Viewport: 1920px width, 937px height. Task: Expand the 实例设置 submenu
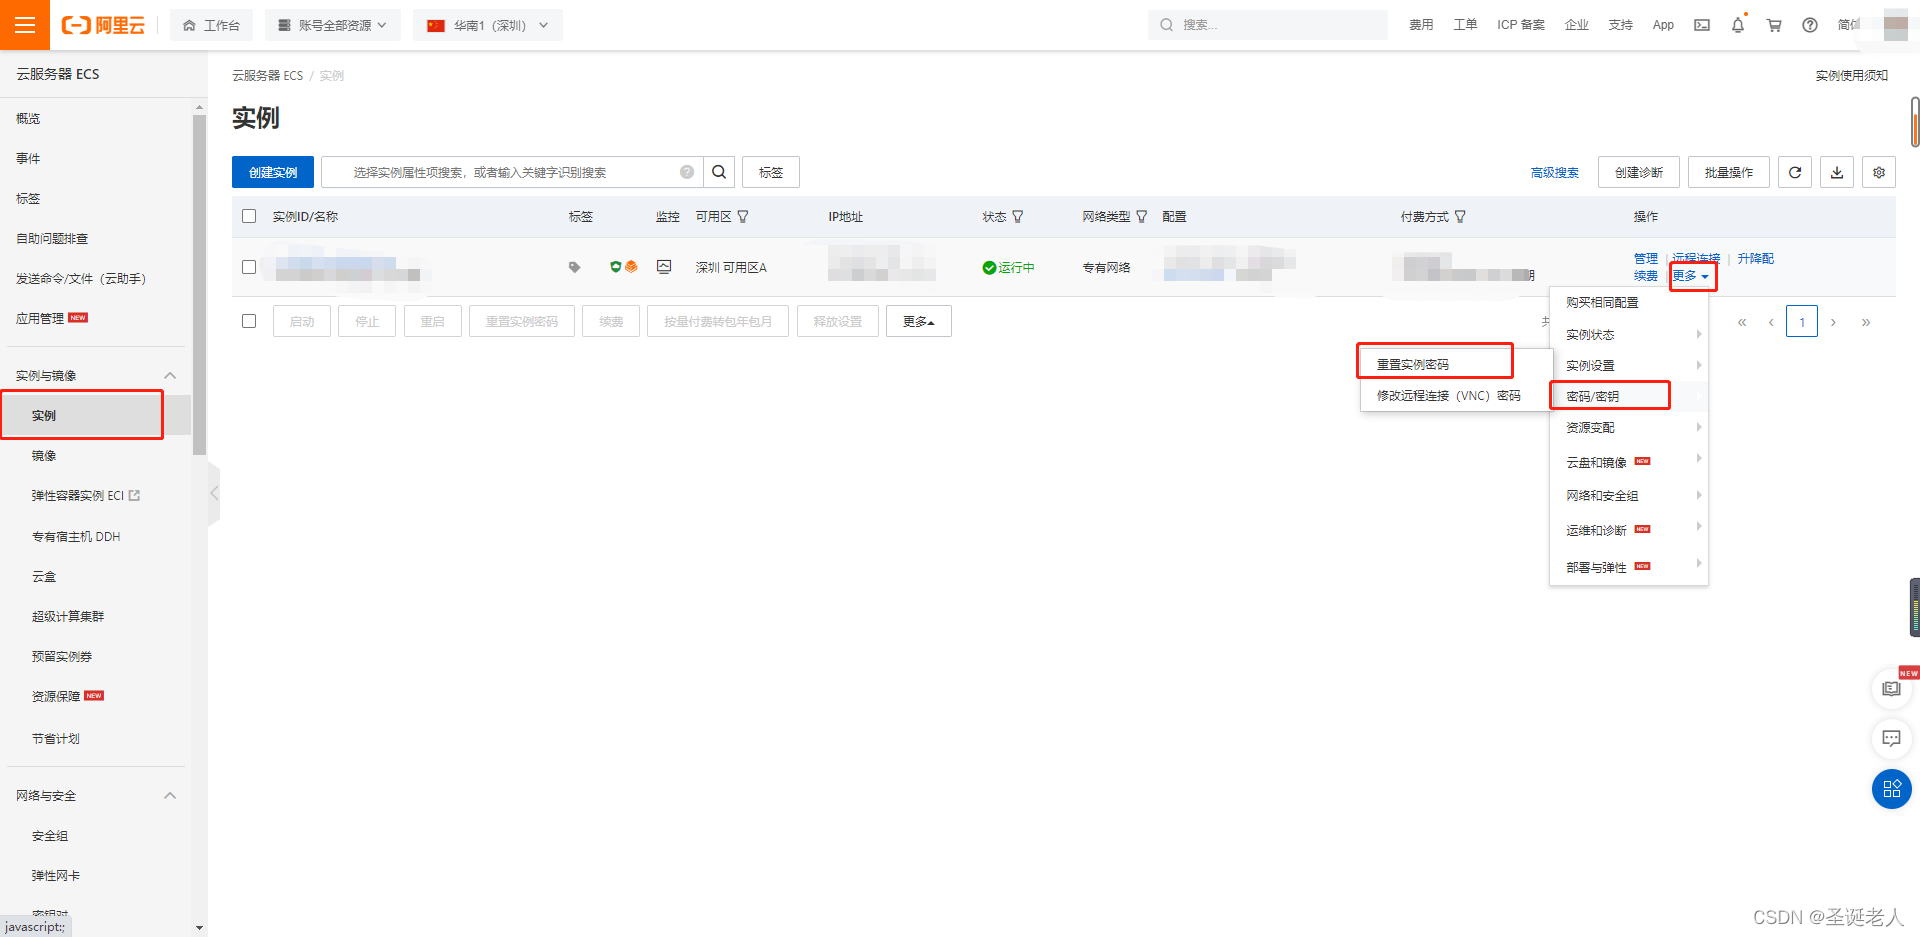click(x=1629, y=365)
